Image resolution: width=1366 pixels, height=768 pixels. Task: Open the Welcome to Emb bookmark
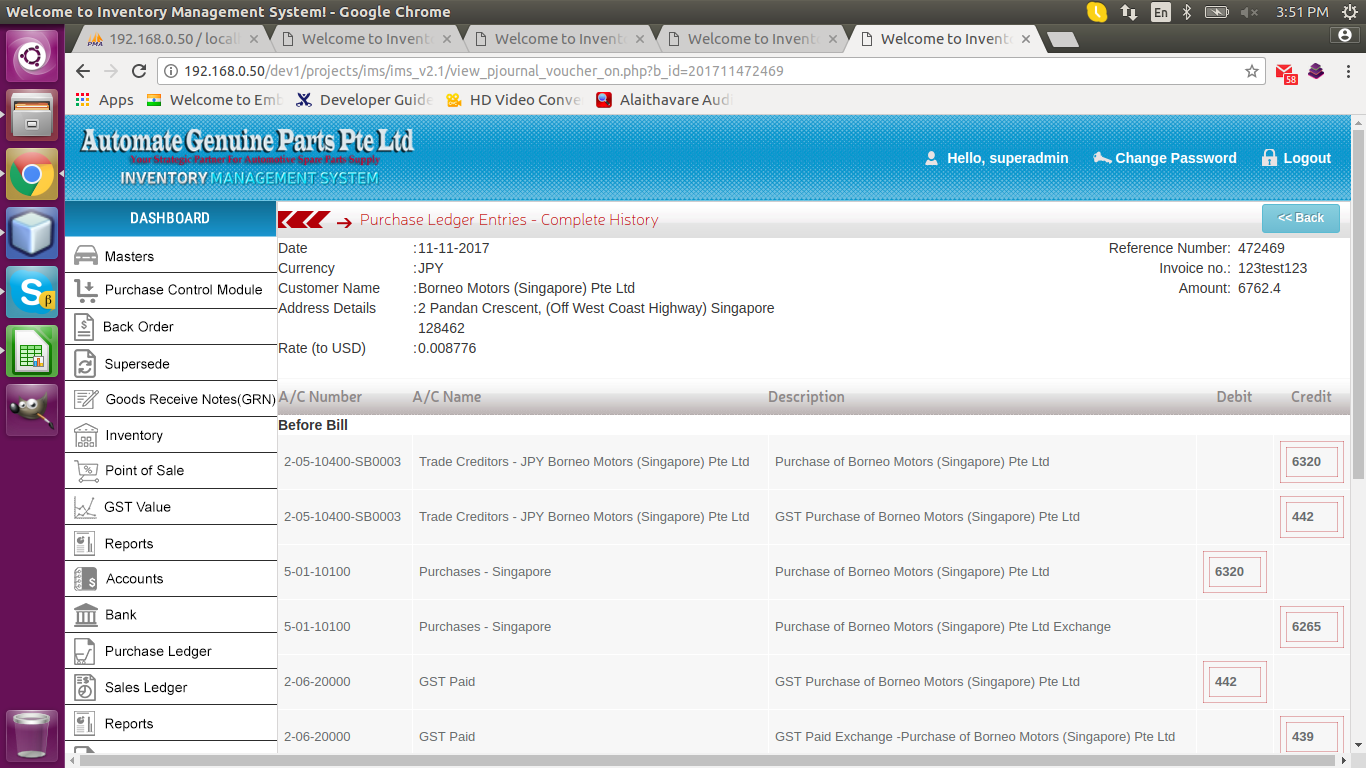pos(215,100)
